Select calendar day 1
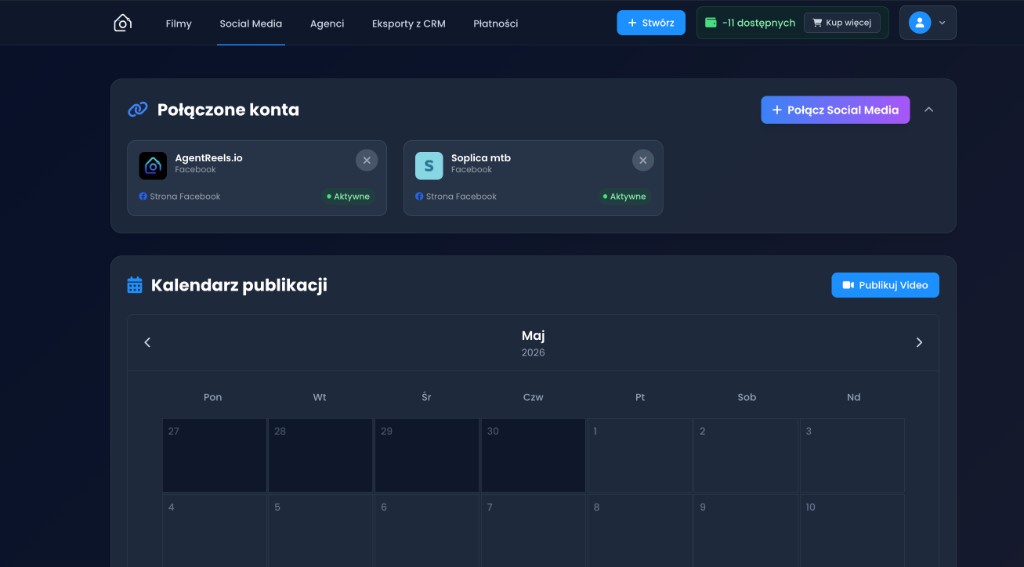The width and height of the screenshot is (1024, 567). click(x=640, y=455)
